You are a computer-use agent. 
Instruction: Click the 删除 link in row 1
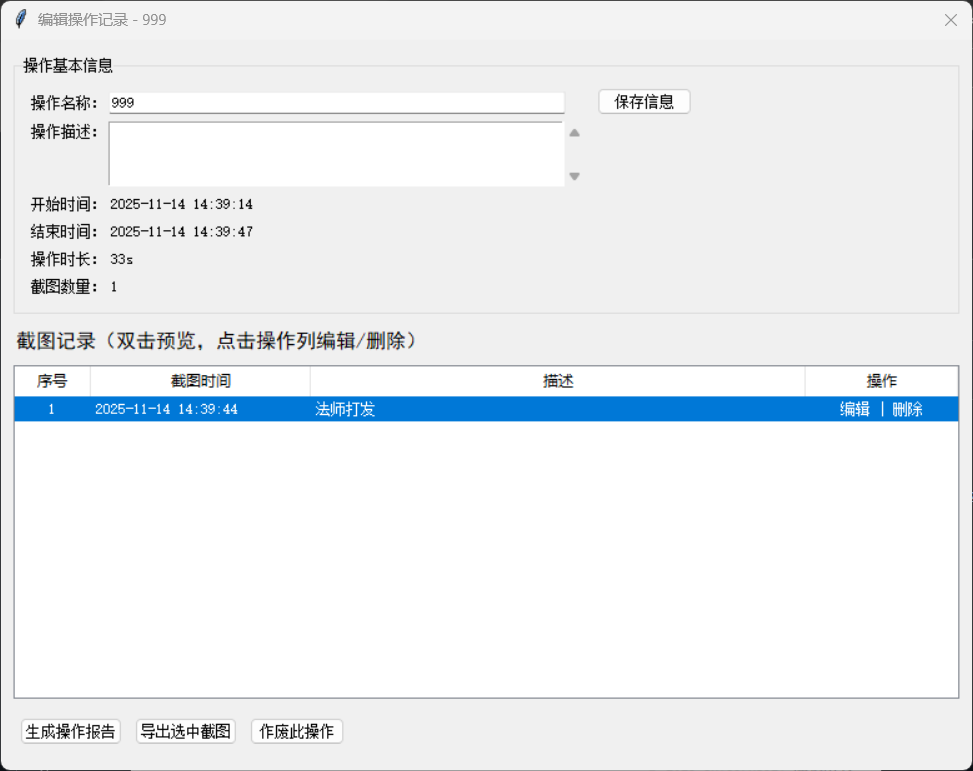click(907, 409)
